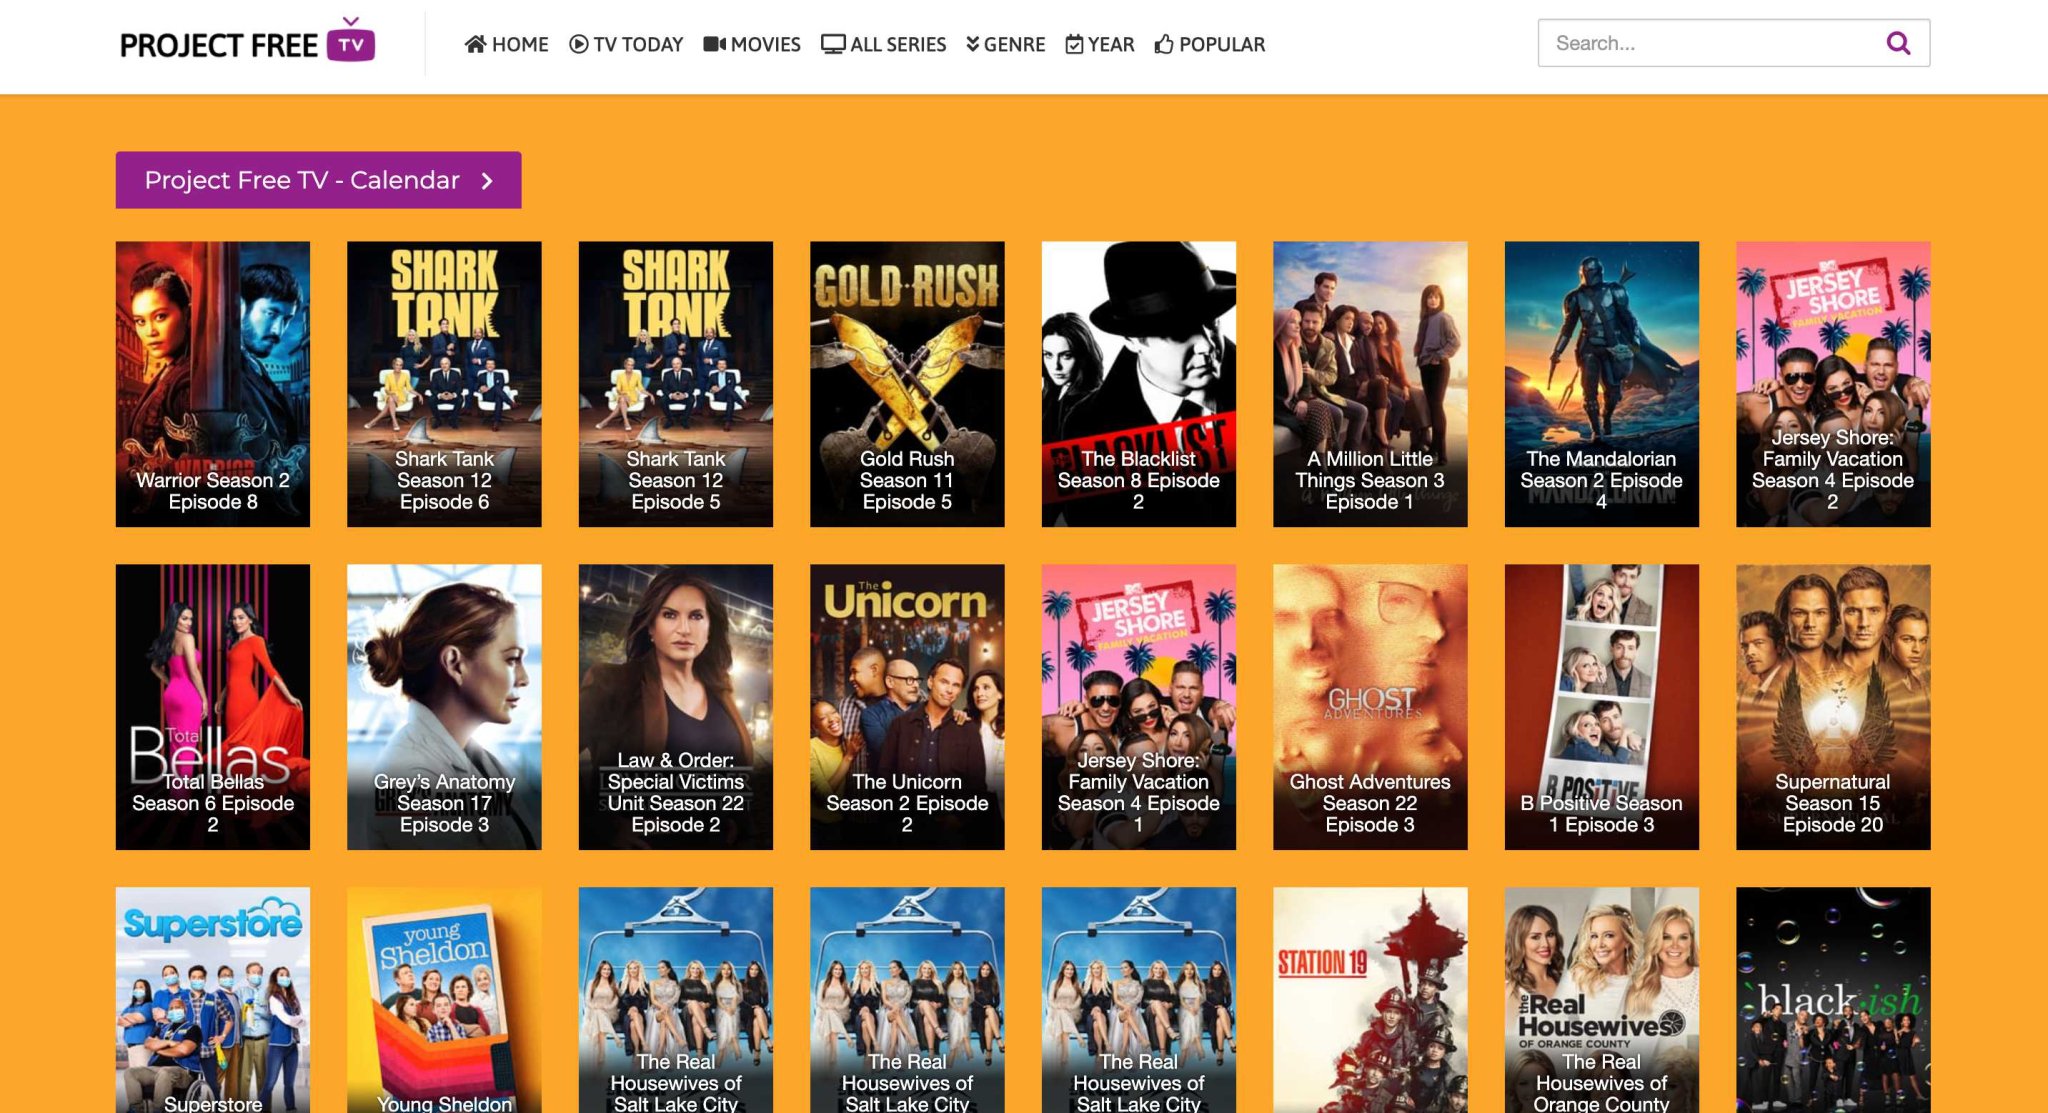2048x1113 pixels.
Task: Open B Positive Season 1 Episode 3
Action: (1602, 707)
